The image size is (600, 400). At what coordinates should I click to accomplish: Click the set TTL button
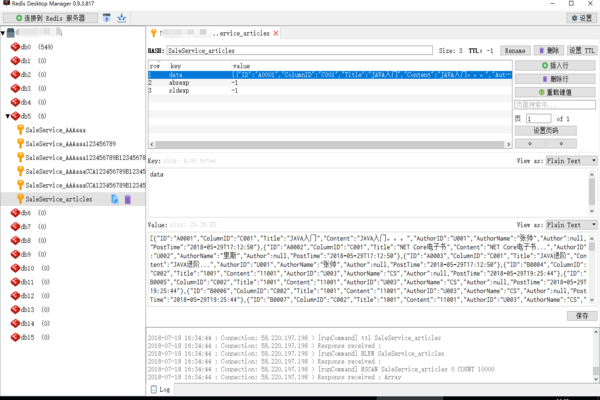(x=581, y=51)
